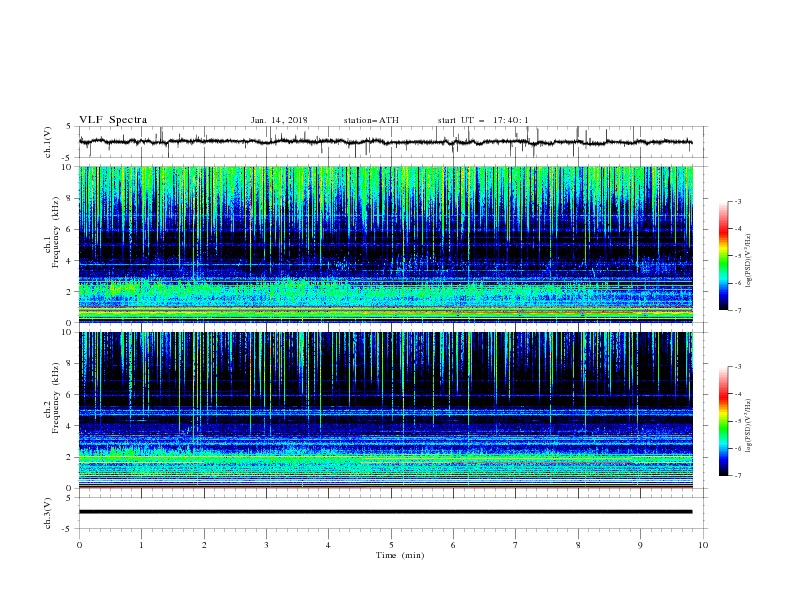Click the lower color bar's log(PSD) label

(749, 426)
